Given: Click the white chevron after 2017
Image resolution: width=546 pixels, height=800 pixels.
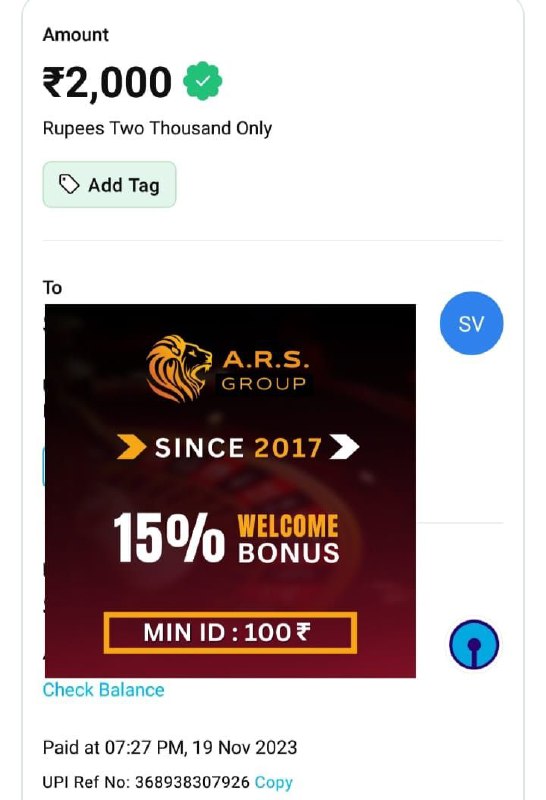Looking at the screenshot, I should (344, 447).
